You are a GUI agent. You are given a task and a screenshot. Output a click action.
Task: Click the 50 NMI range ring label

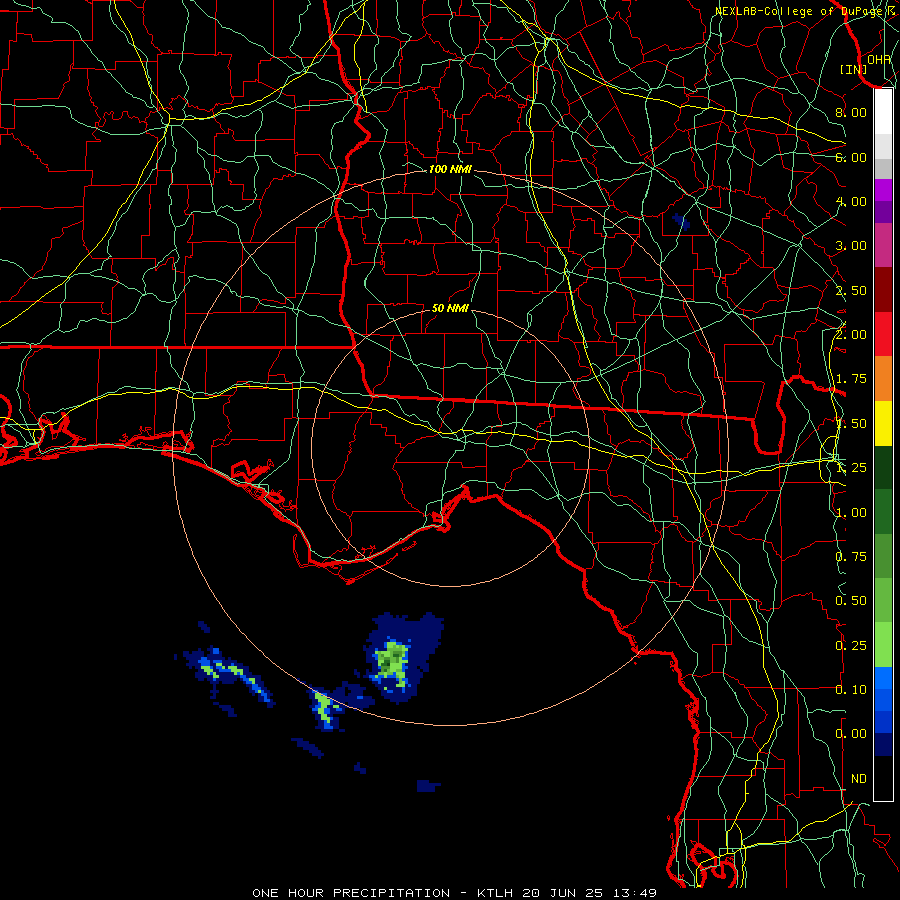point(450,308)
